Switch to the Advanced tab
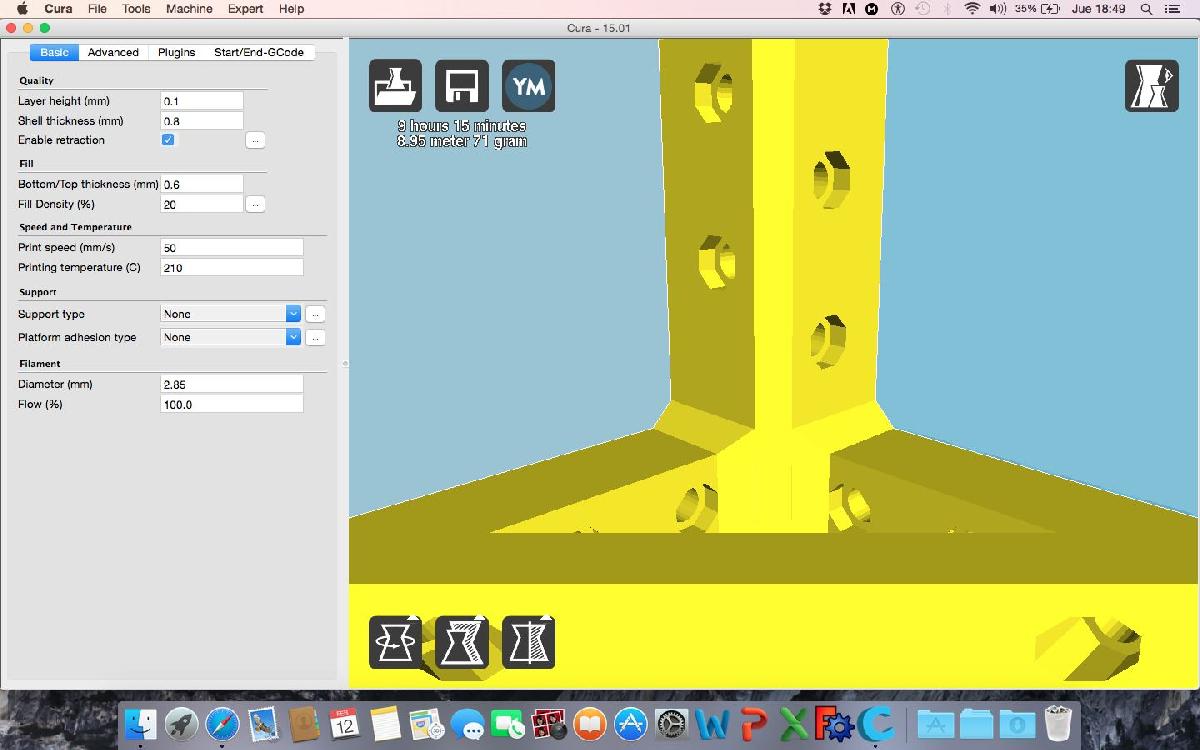This screenshot has width=1200, height=750. [113, 52]
